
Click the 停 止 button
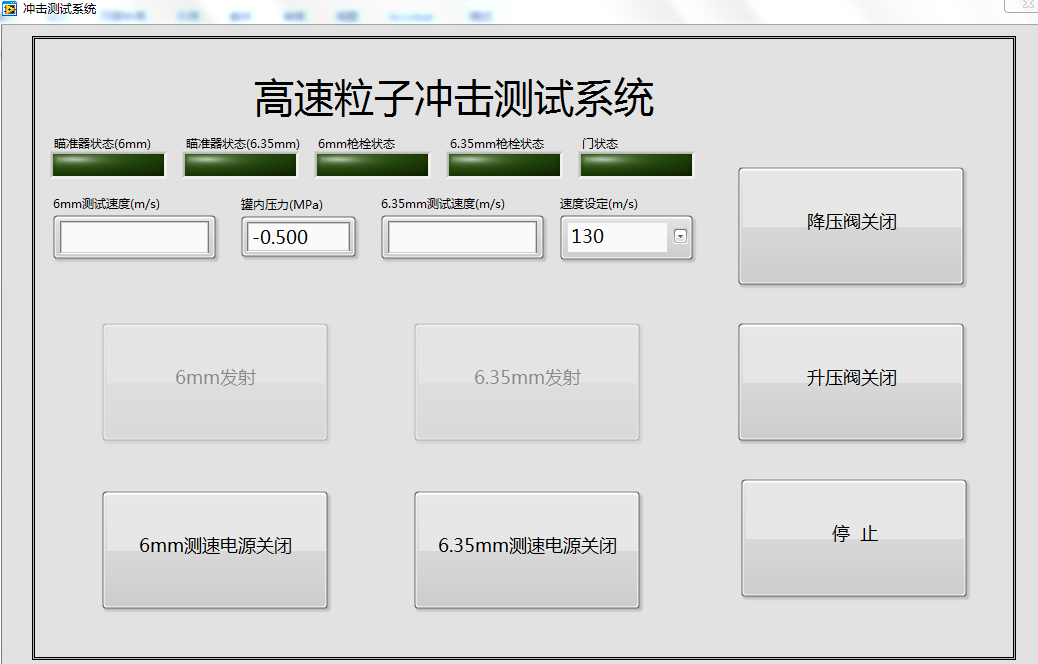pos(854,538)
